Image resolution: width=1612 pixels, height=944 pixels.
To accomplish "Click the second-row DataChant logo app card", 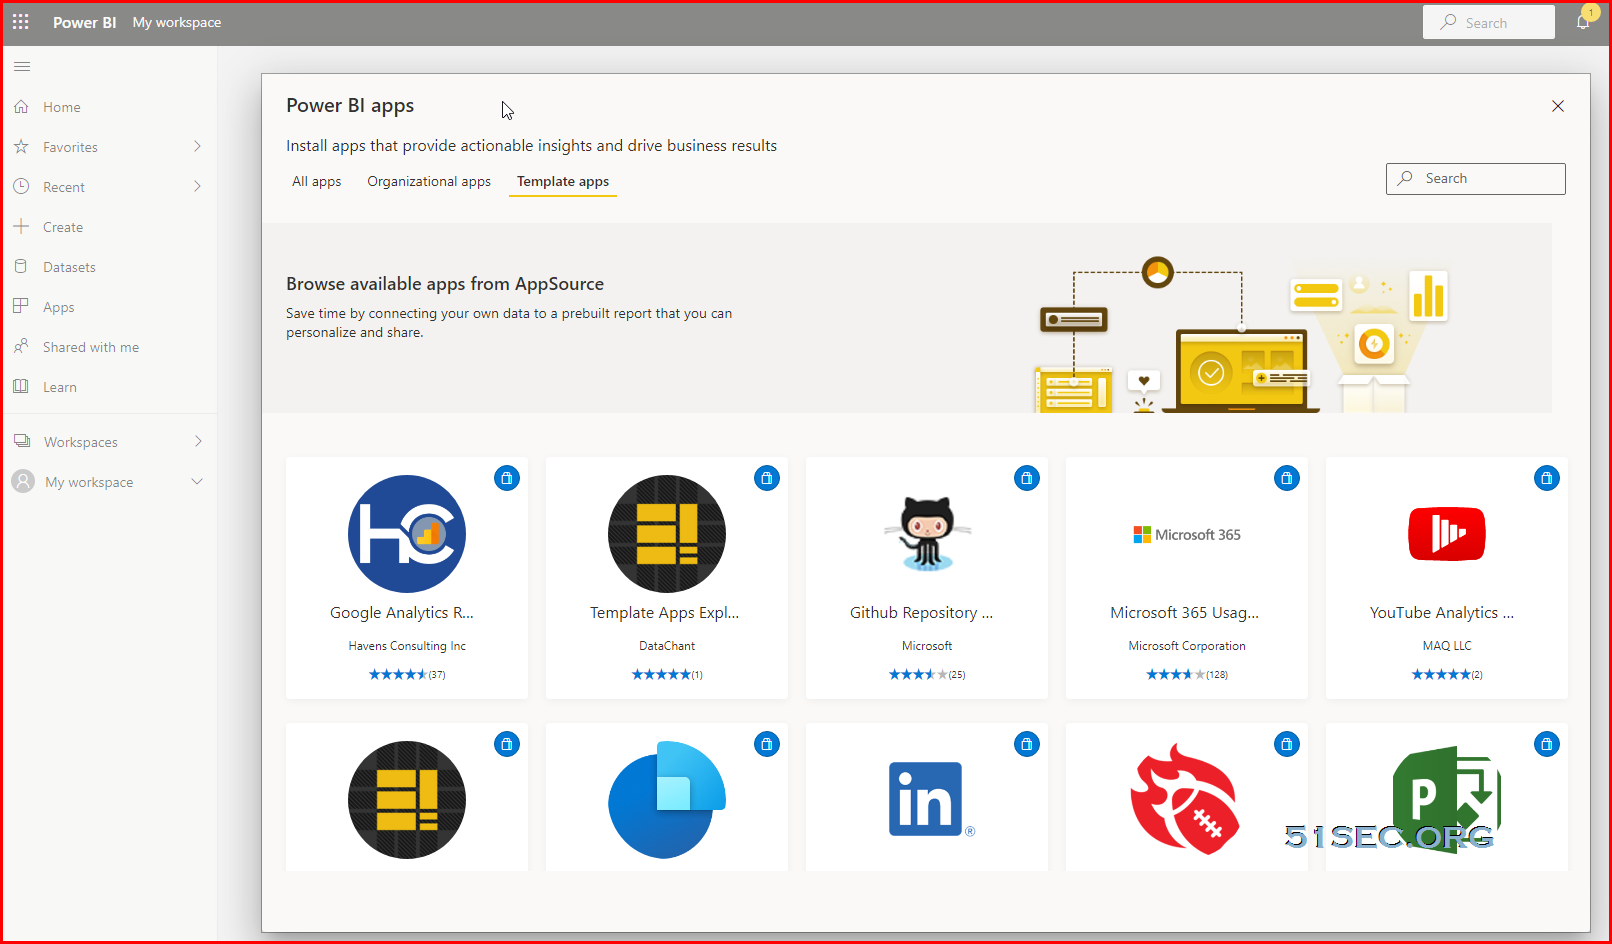I will 407,799.
